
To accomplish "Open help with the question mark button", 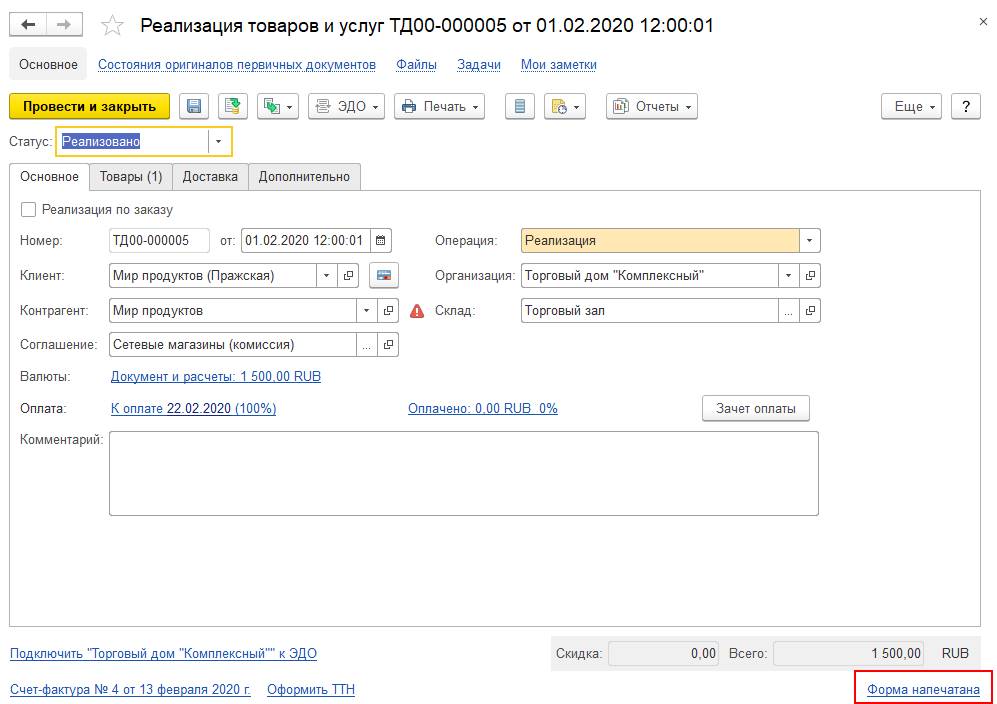I will click(x=966, y=106).
